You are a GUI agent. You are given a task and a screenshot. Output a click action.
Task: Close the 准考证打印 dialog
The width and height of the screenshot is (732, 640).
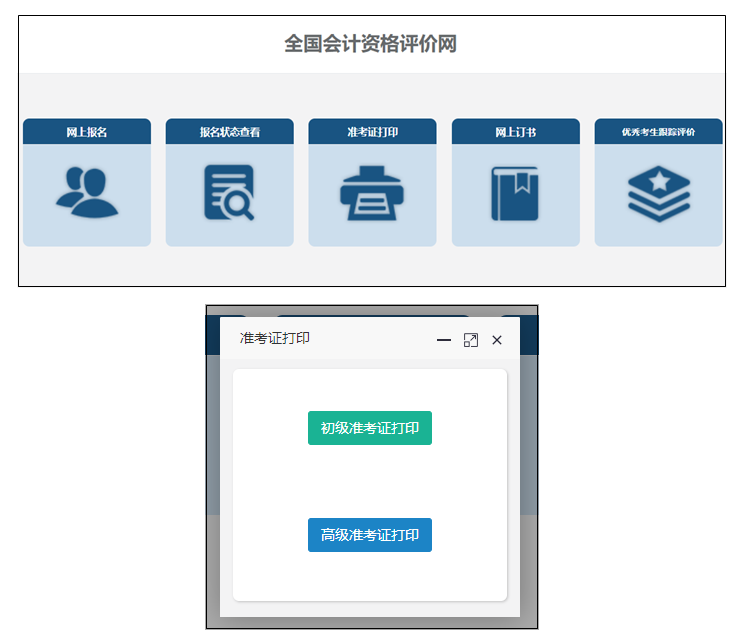pyautogui.click(x=497, y=340)
